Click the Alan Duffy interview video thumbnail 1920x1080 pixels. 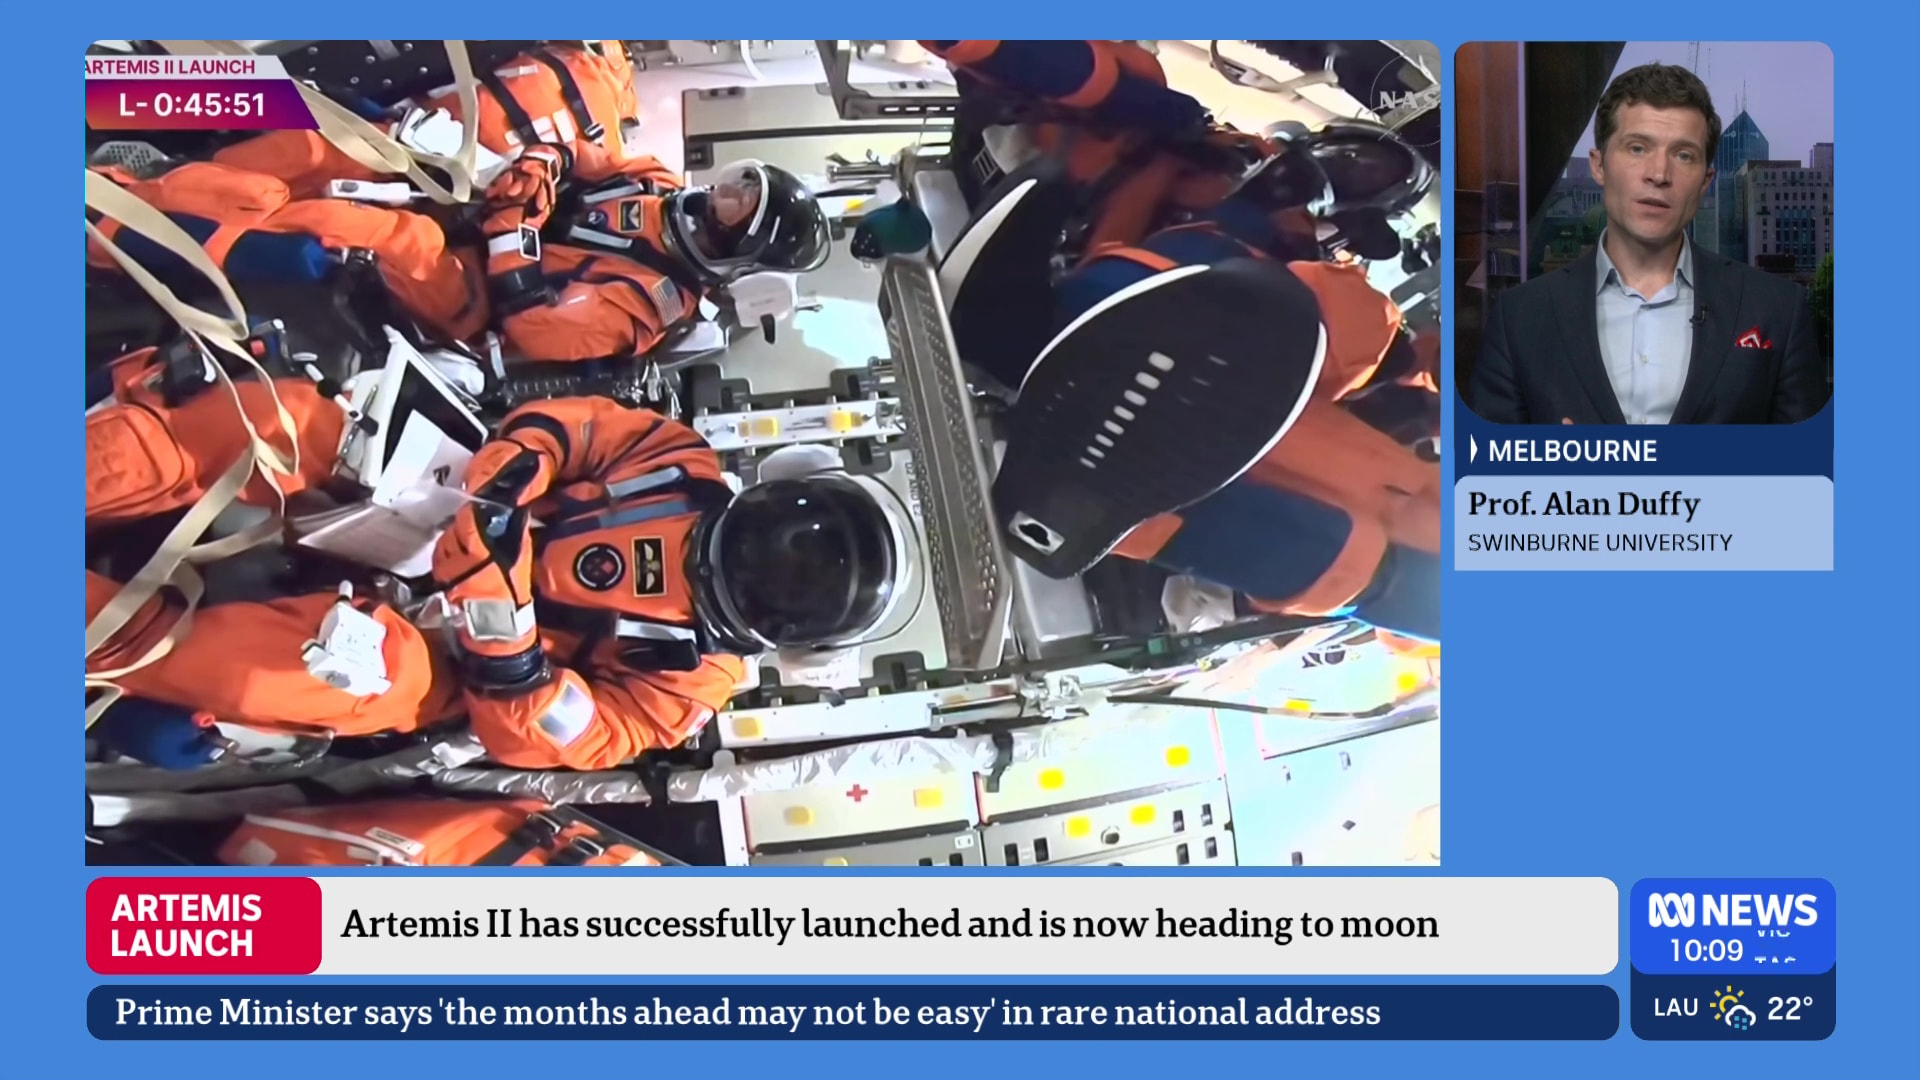1643,232
